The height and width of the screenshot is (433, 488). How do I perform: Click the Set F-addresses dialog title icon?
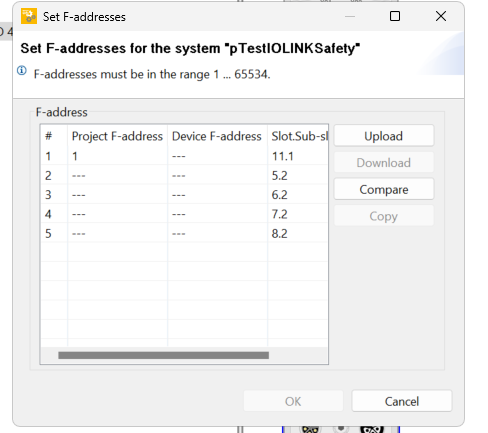click(29, 16)
